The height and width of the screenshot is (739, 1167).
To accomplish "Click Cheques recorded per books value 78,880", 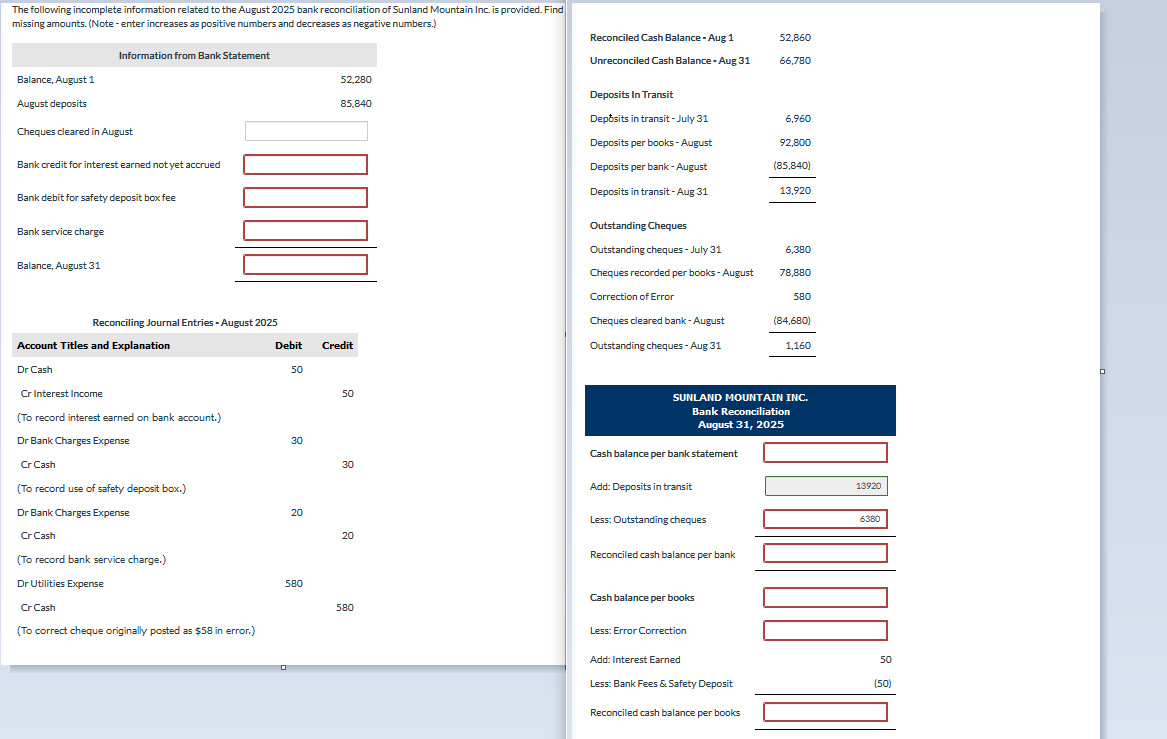I will (x=795, y=272).
